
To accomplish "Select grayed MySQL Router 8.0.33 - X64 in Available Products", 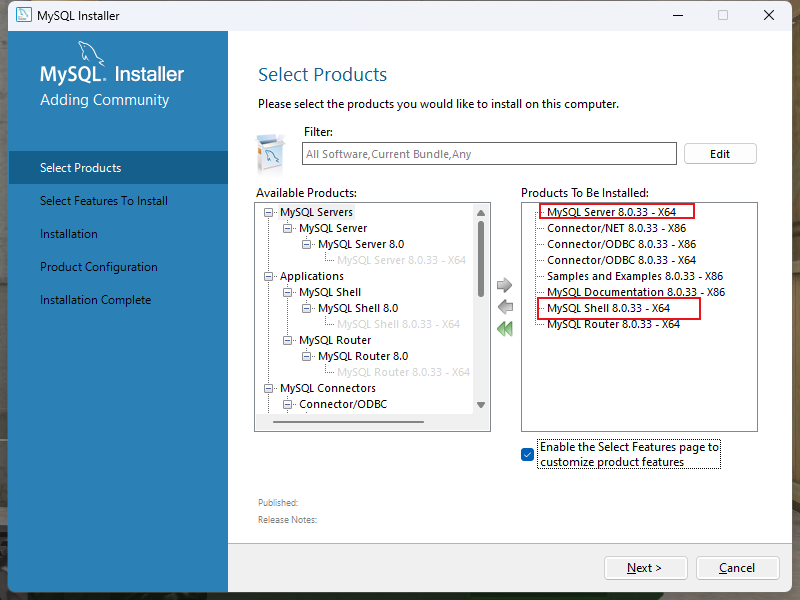I will pos(404,372).
